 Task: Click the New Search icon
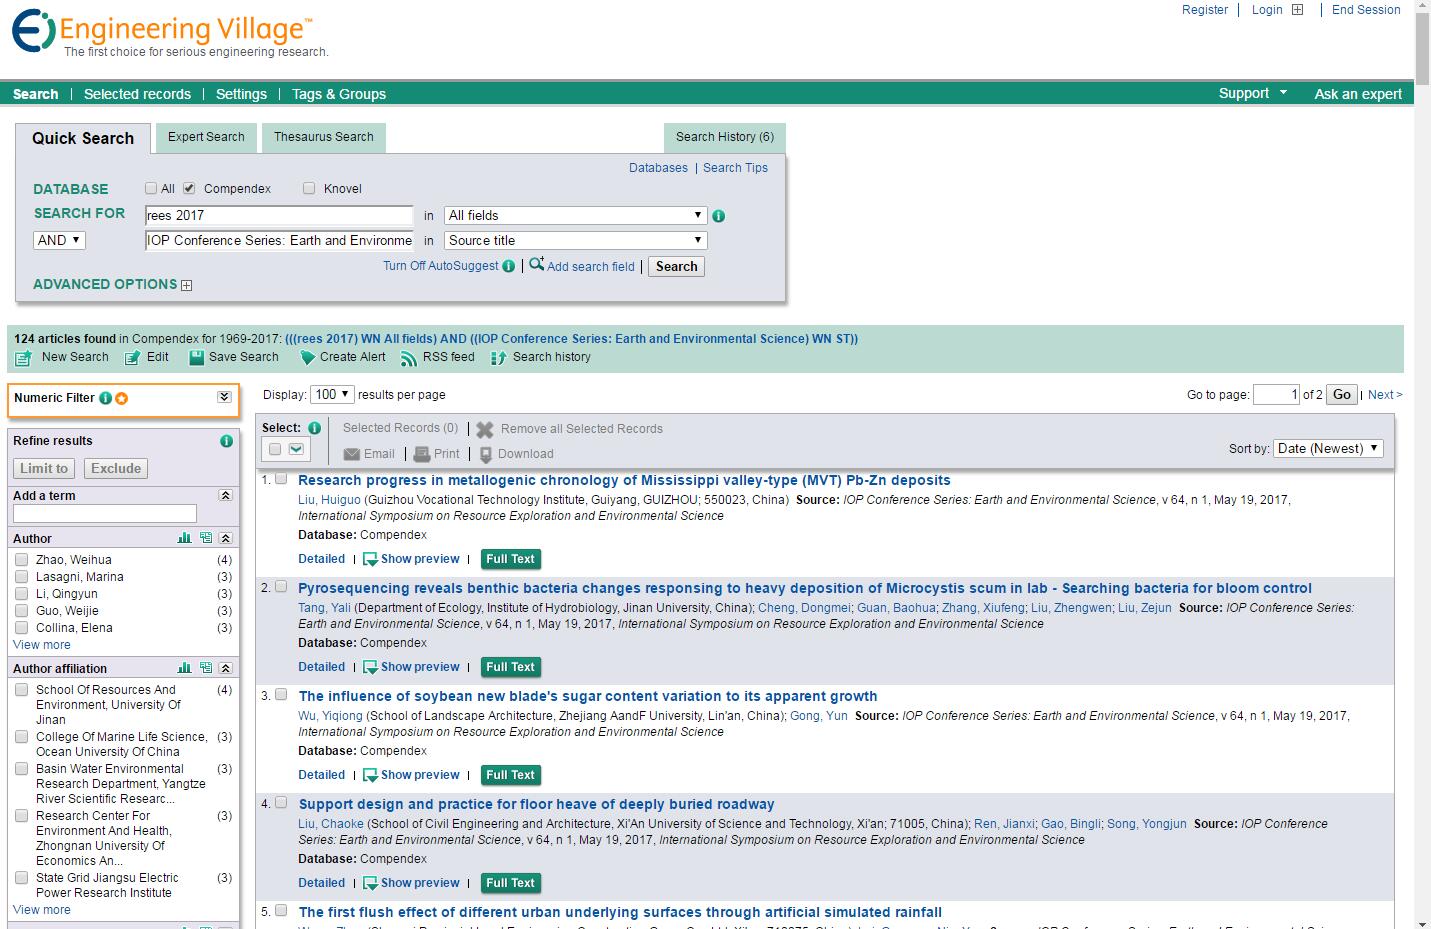[24, 358]
